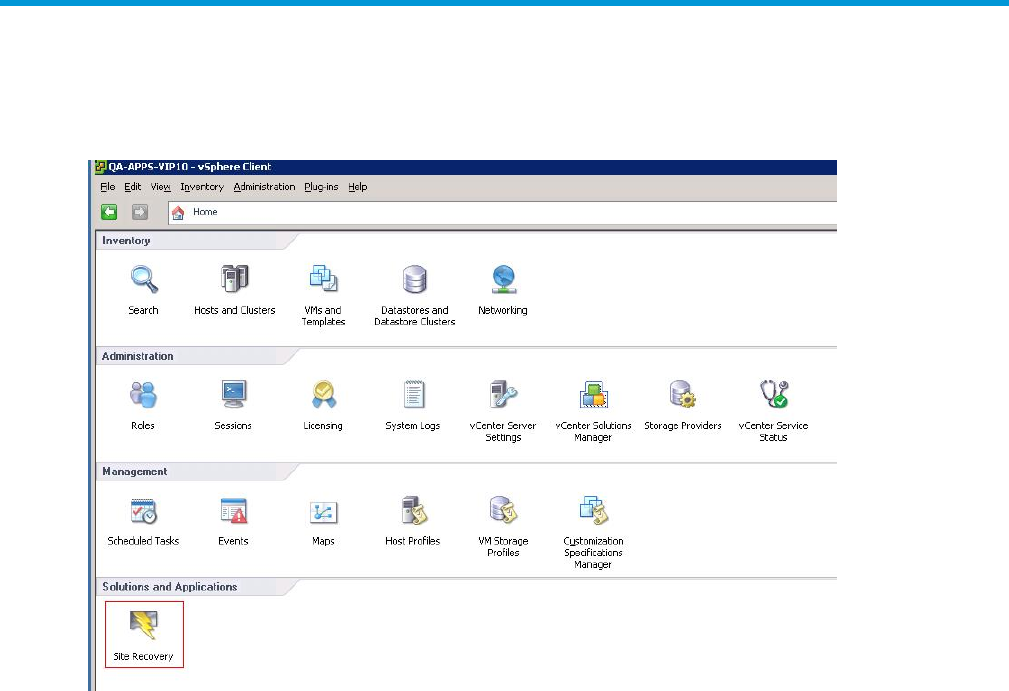The width and height of the screenshot is (1009, 691).
Task: Click the Home icon in address bar
Action: click(178, 212)
